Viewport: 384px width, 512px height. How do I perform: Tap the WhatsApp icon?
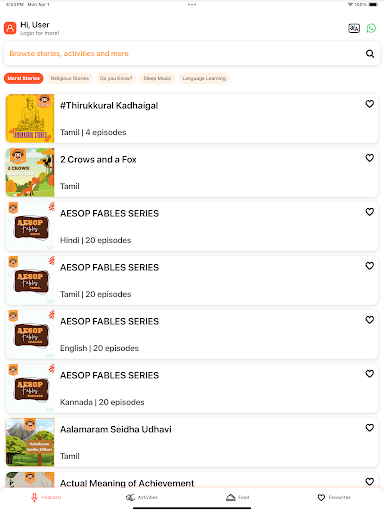[x=371, y=28]
